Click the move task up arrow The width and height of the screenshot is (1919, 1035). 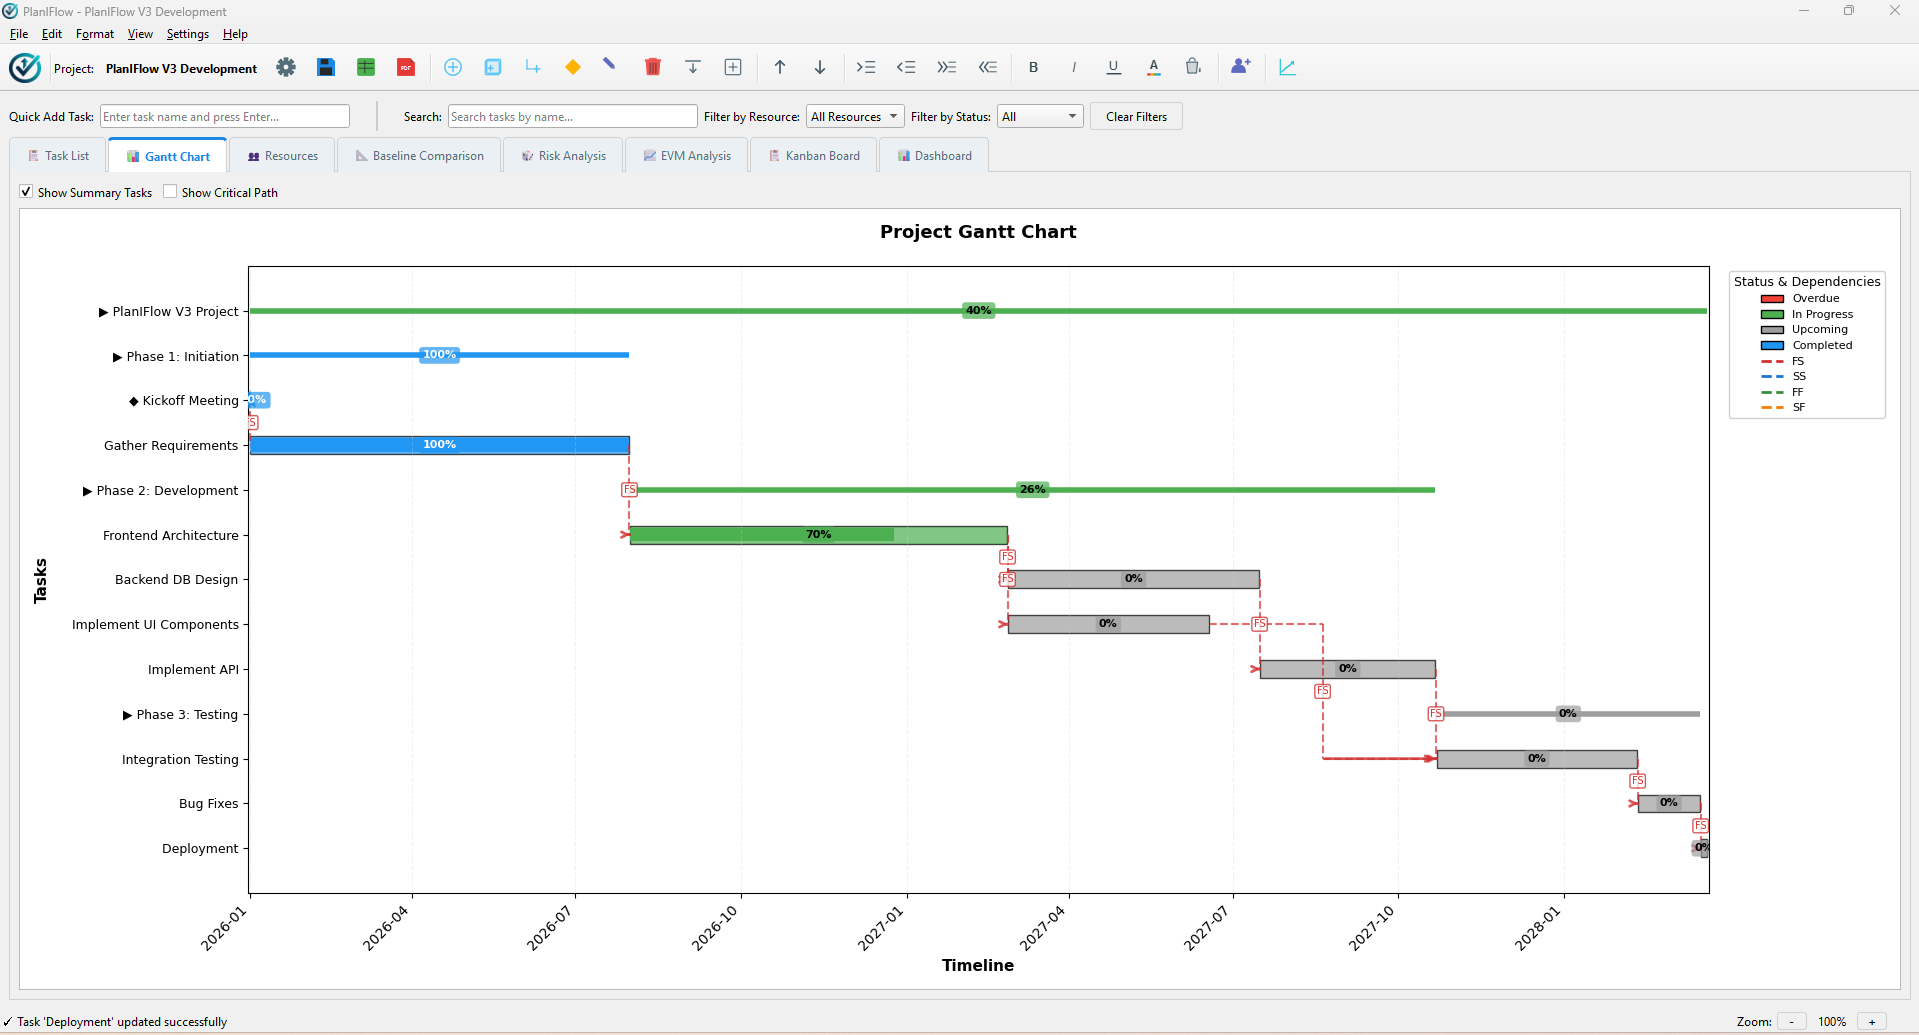[x=780, y=67]
